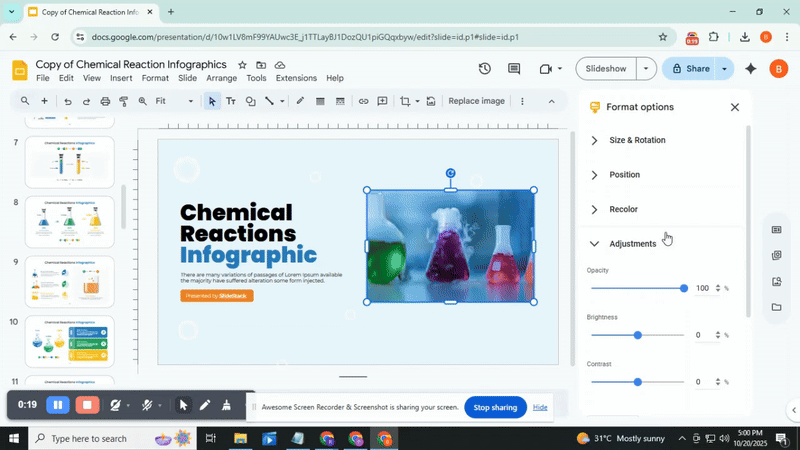Click the Paint format roller icon

124,101
